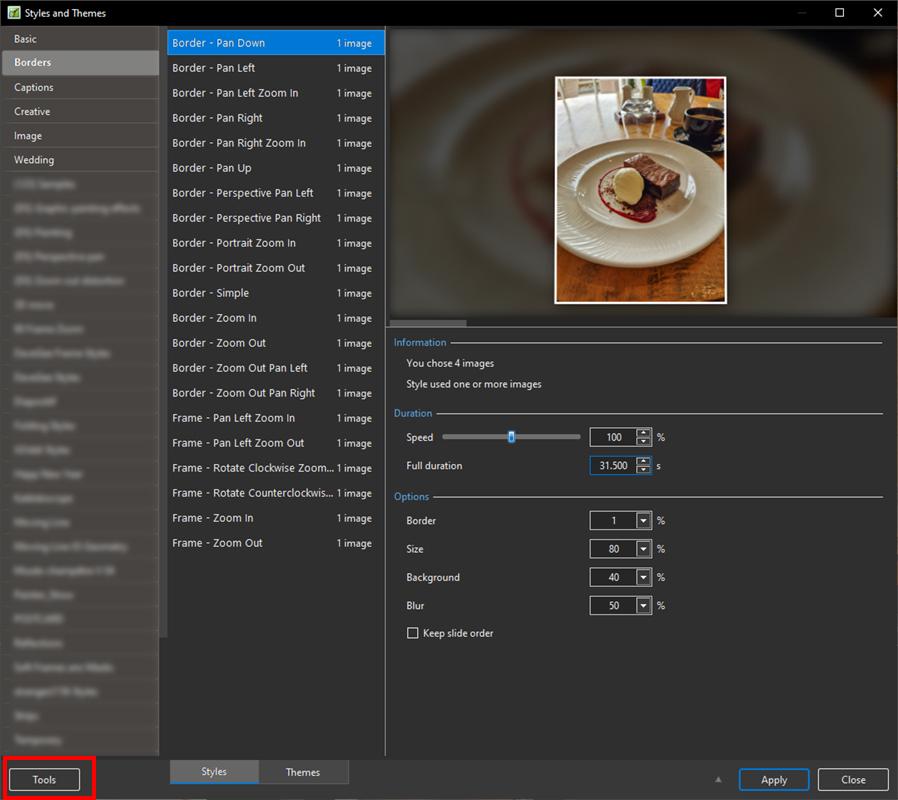Switch to the Themes tab
The image size is (898, 800).
303,772
